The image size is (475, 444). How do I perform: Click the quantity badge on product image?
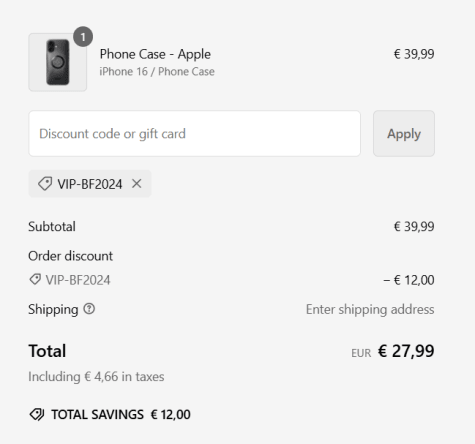[x=83, y=37]
